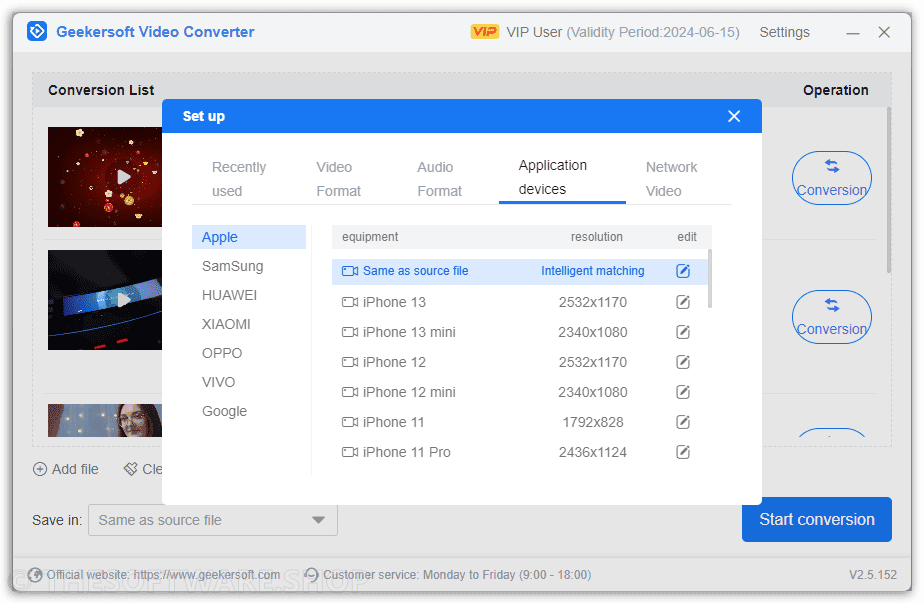924x603 pixels.
Task: Edit the Same as source file preset
Action: click(682, 271)
